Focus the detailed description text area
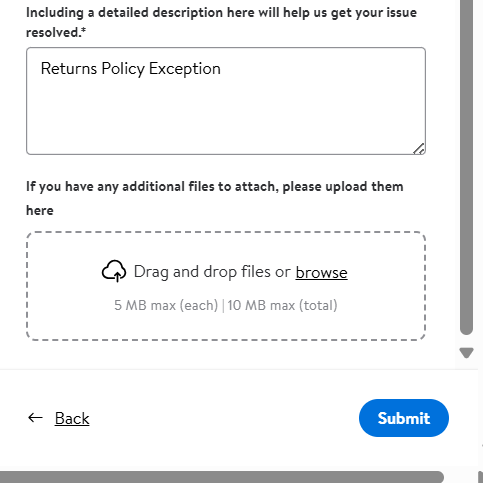483x483 pixels. click(x=226, y=101)
